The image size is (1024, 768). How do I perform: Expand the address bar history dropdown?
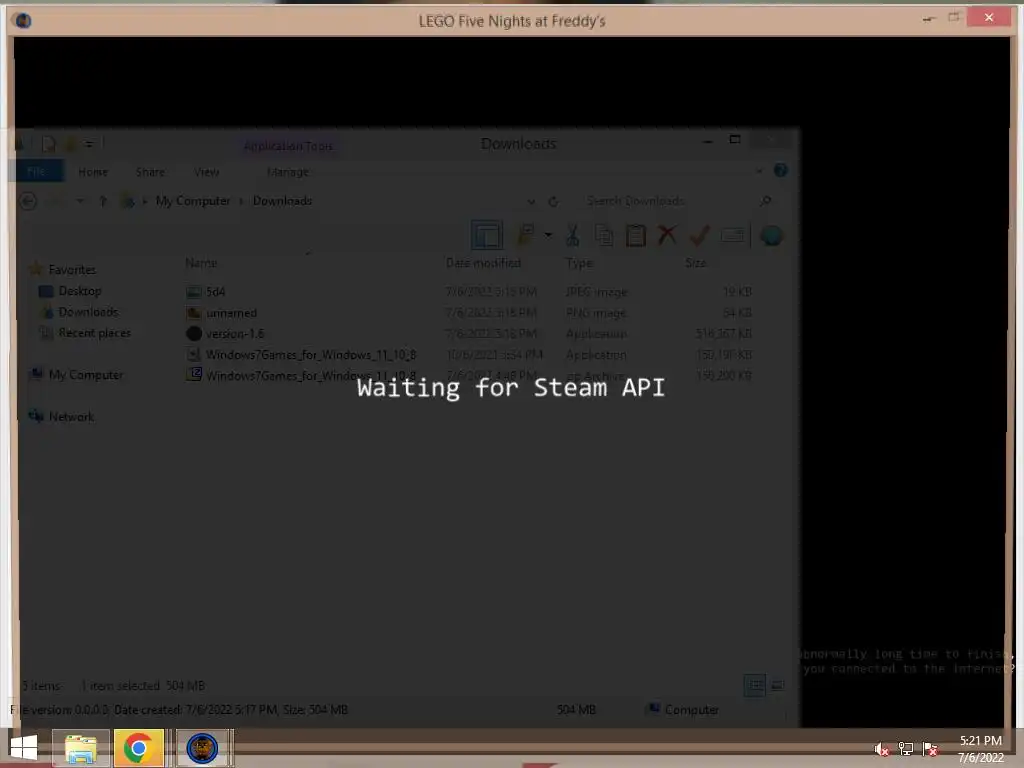531,202
